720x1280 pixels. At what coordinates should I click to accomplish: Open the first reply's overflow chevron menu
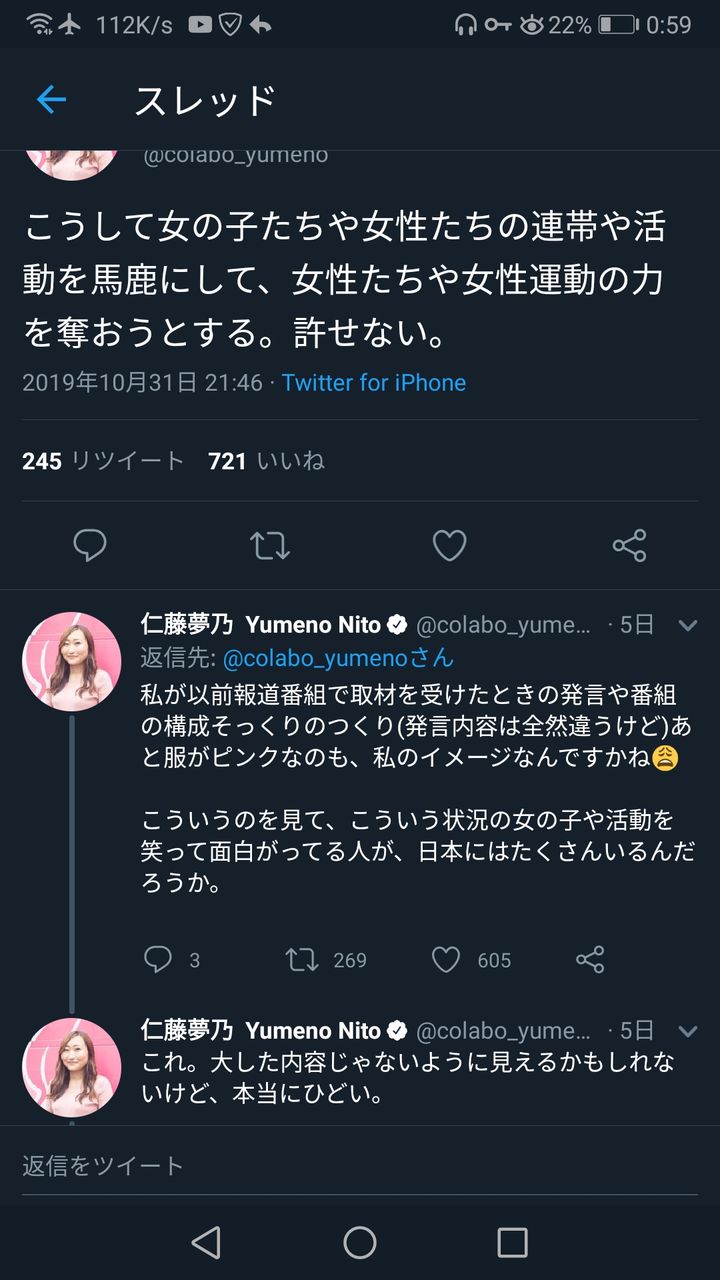pyautogui.click(x=688, y=626)
